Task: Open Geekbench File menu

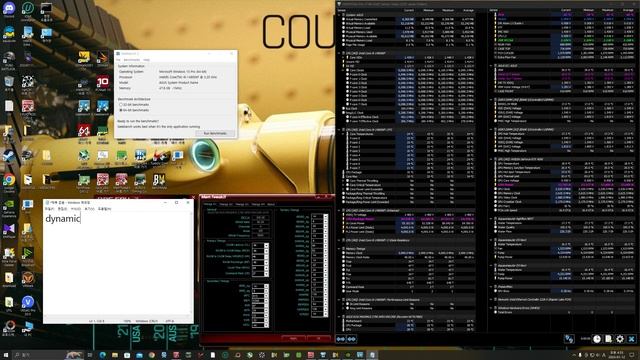Action: 118,60
